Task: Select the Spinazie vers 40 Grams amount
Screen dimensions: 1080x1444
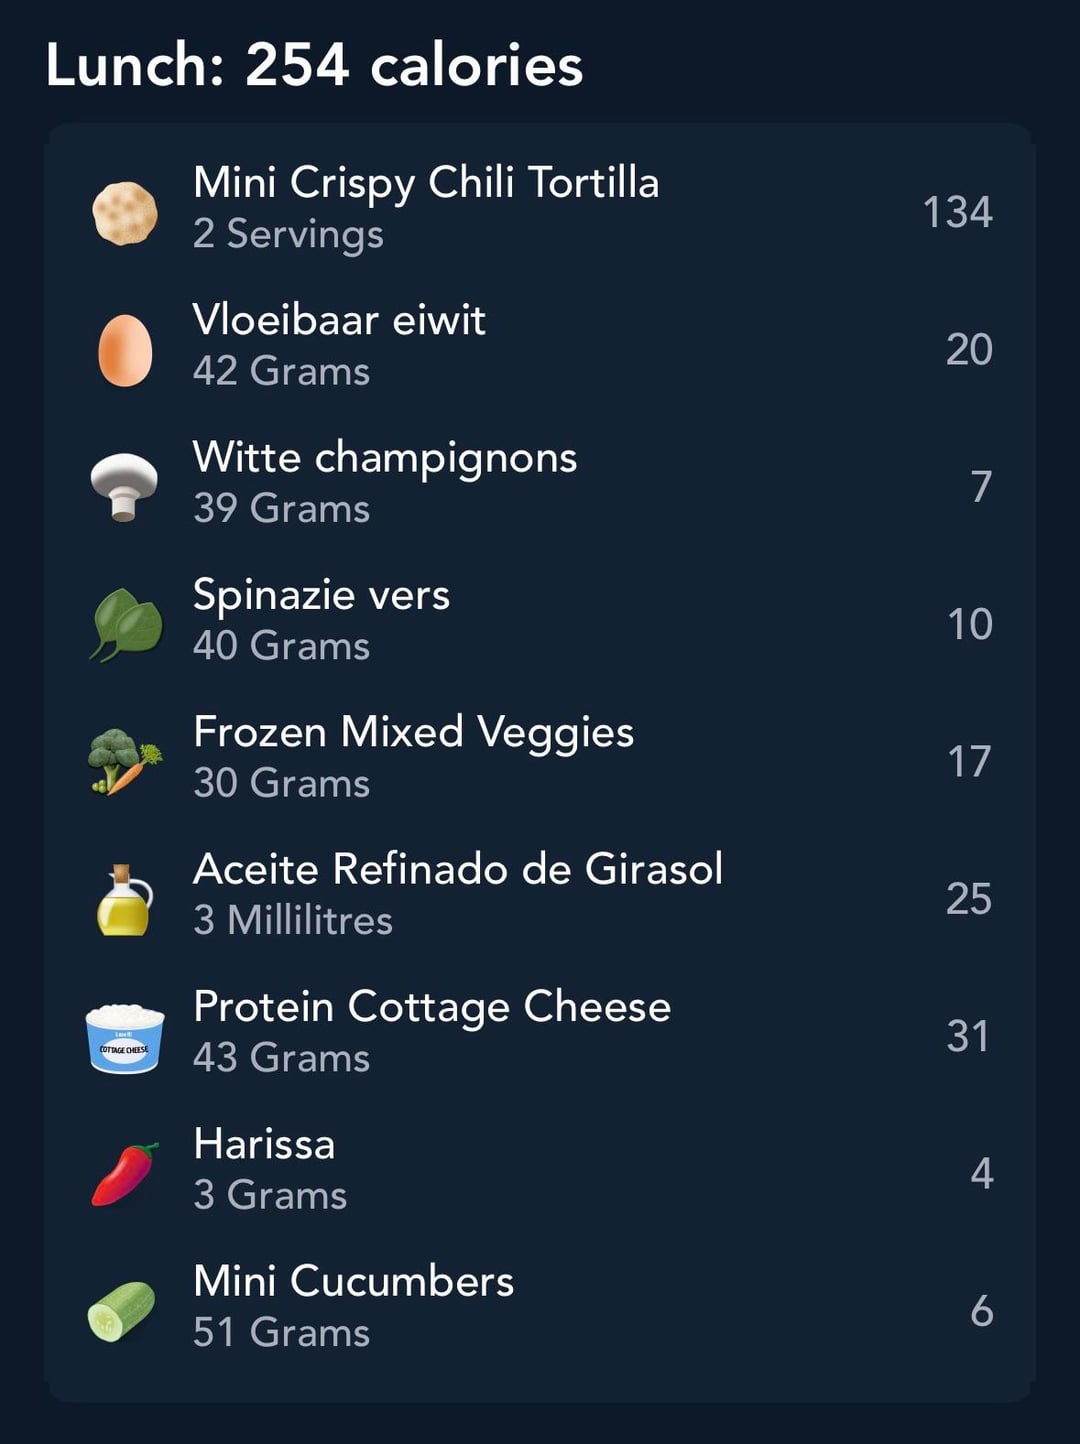Action: (281, 646)
